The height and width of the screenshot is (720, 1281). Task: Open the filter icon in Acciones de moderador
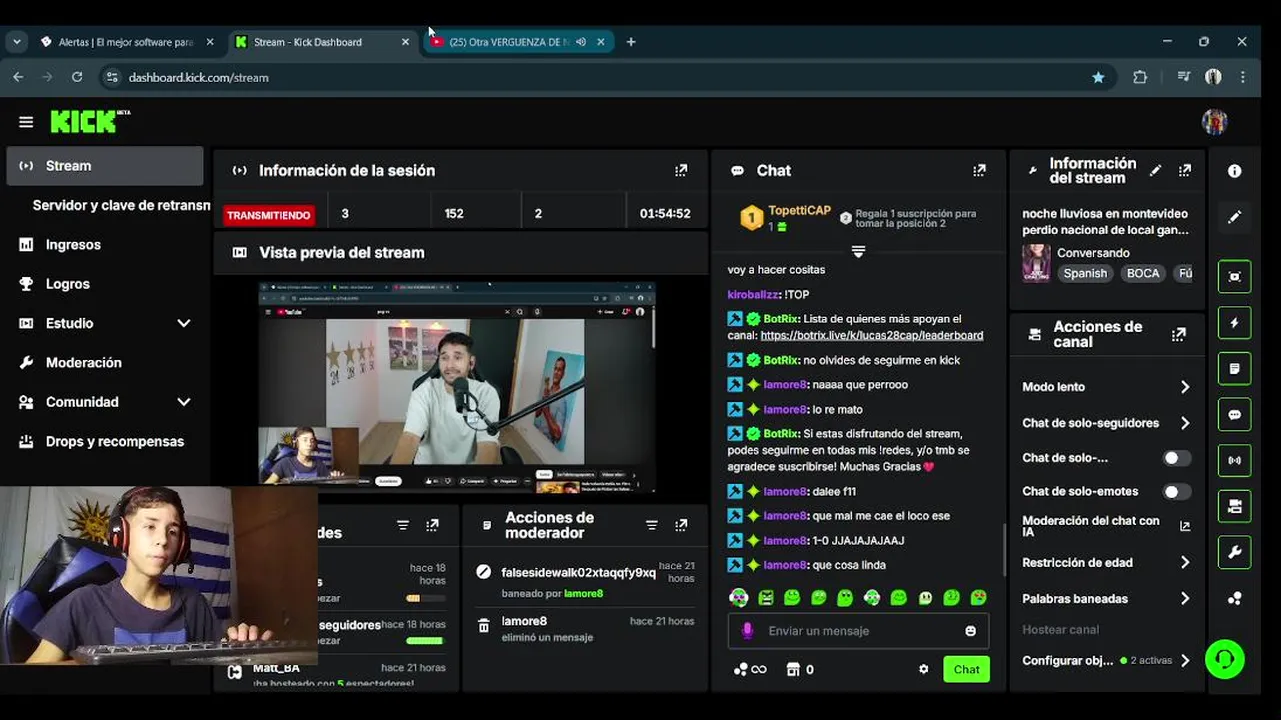tap(652, 525)
